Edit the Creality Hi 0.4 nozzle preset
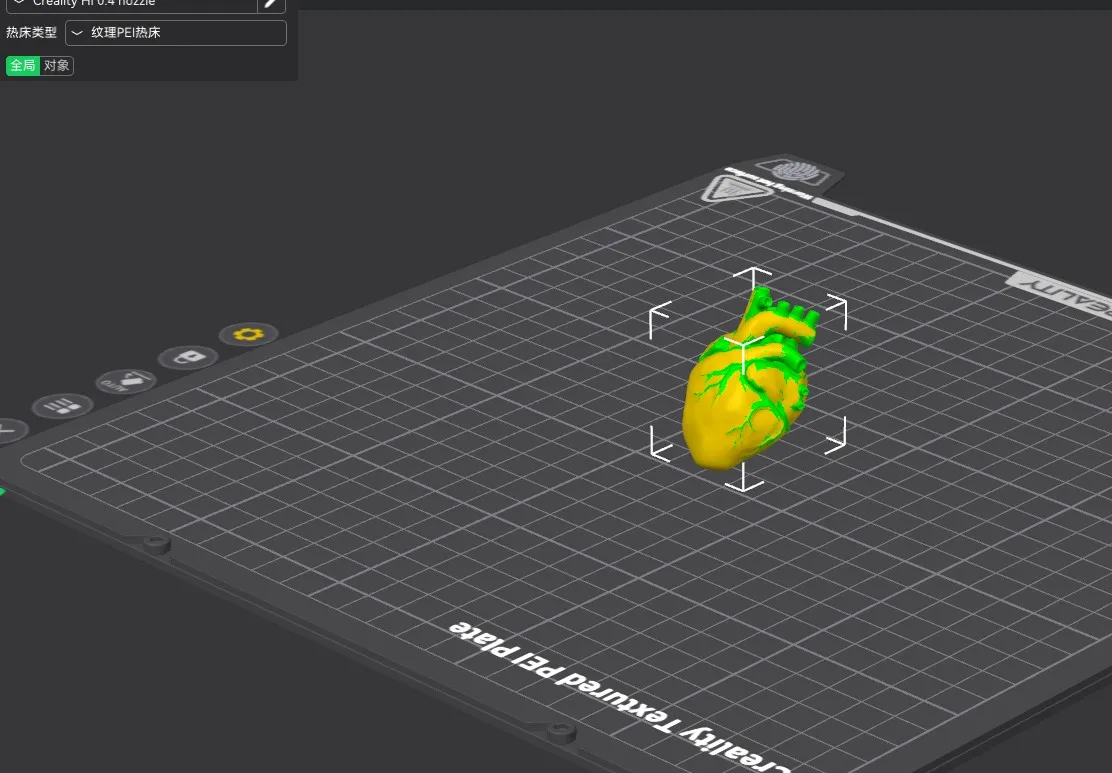Viewport: 1112px width, 773px height. [x=272, y=5]
